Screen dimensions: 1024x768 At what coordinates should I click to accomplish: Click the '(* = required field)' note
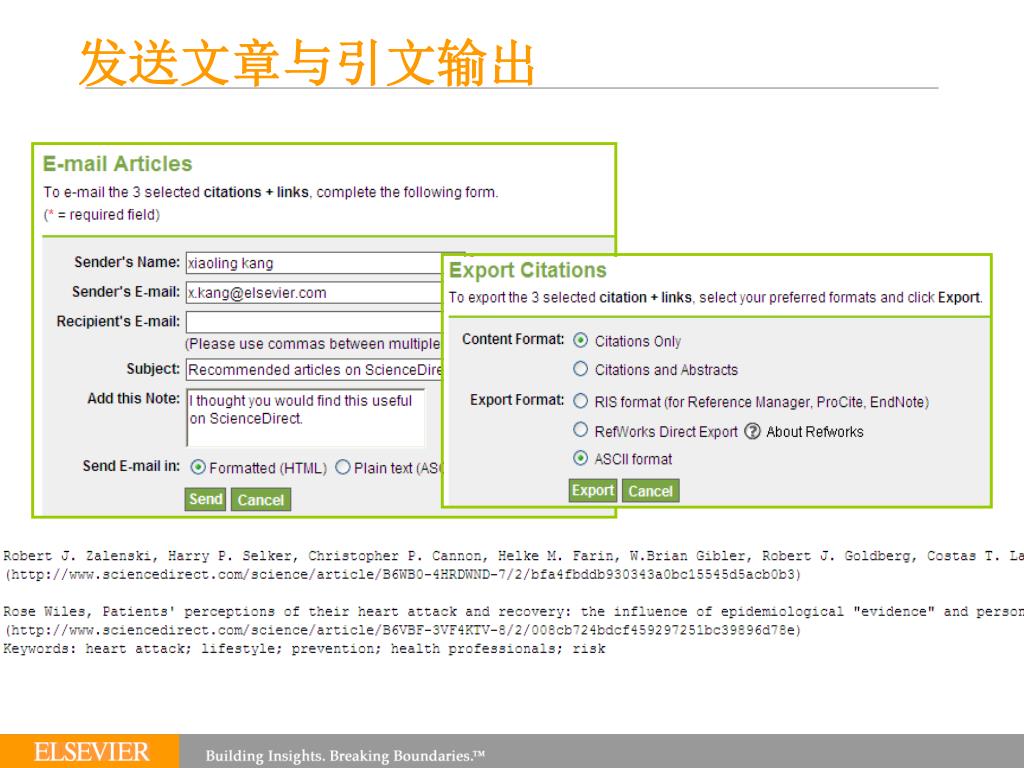point(102,215)
